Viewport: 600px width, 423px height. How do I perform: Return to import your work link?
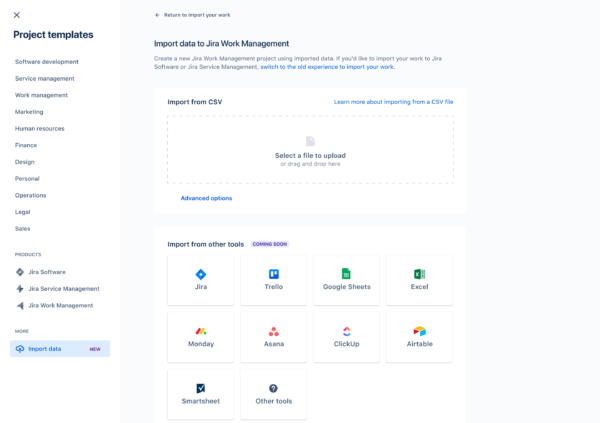pyautogui.click(x=194, y=15)
